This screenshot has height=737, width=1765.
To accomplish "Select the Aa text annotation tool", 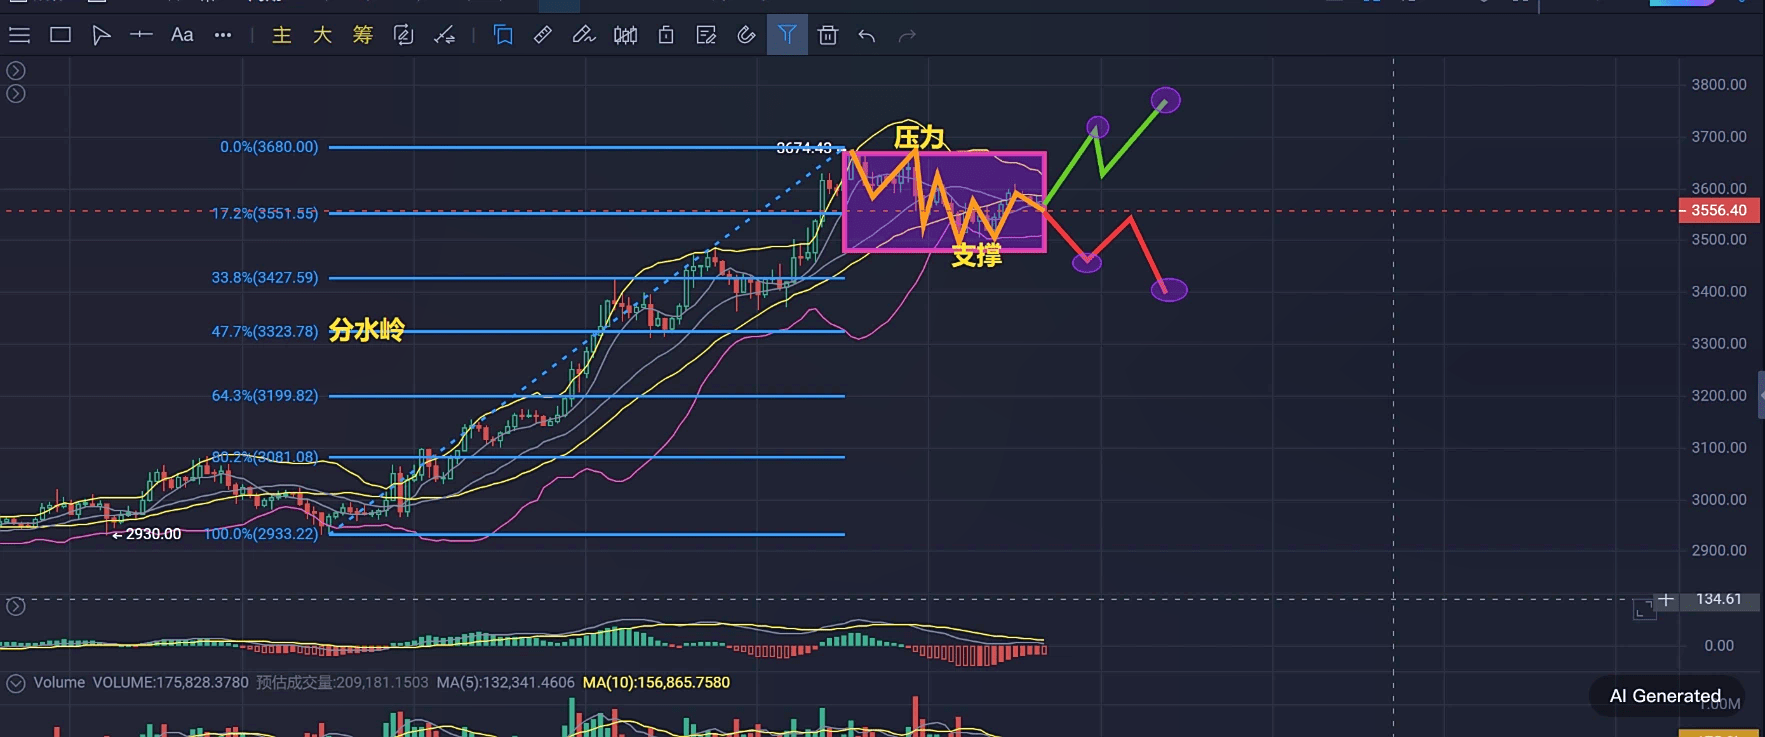I will tap(182, 35).
